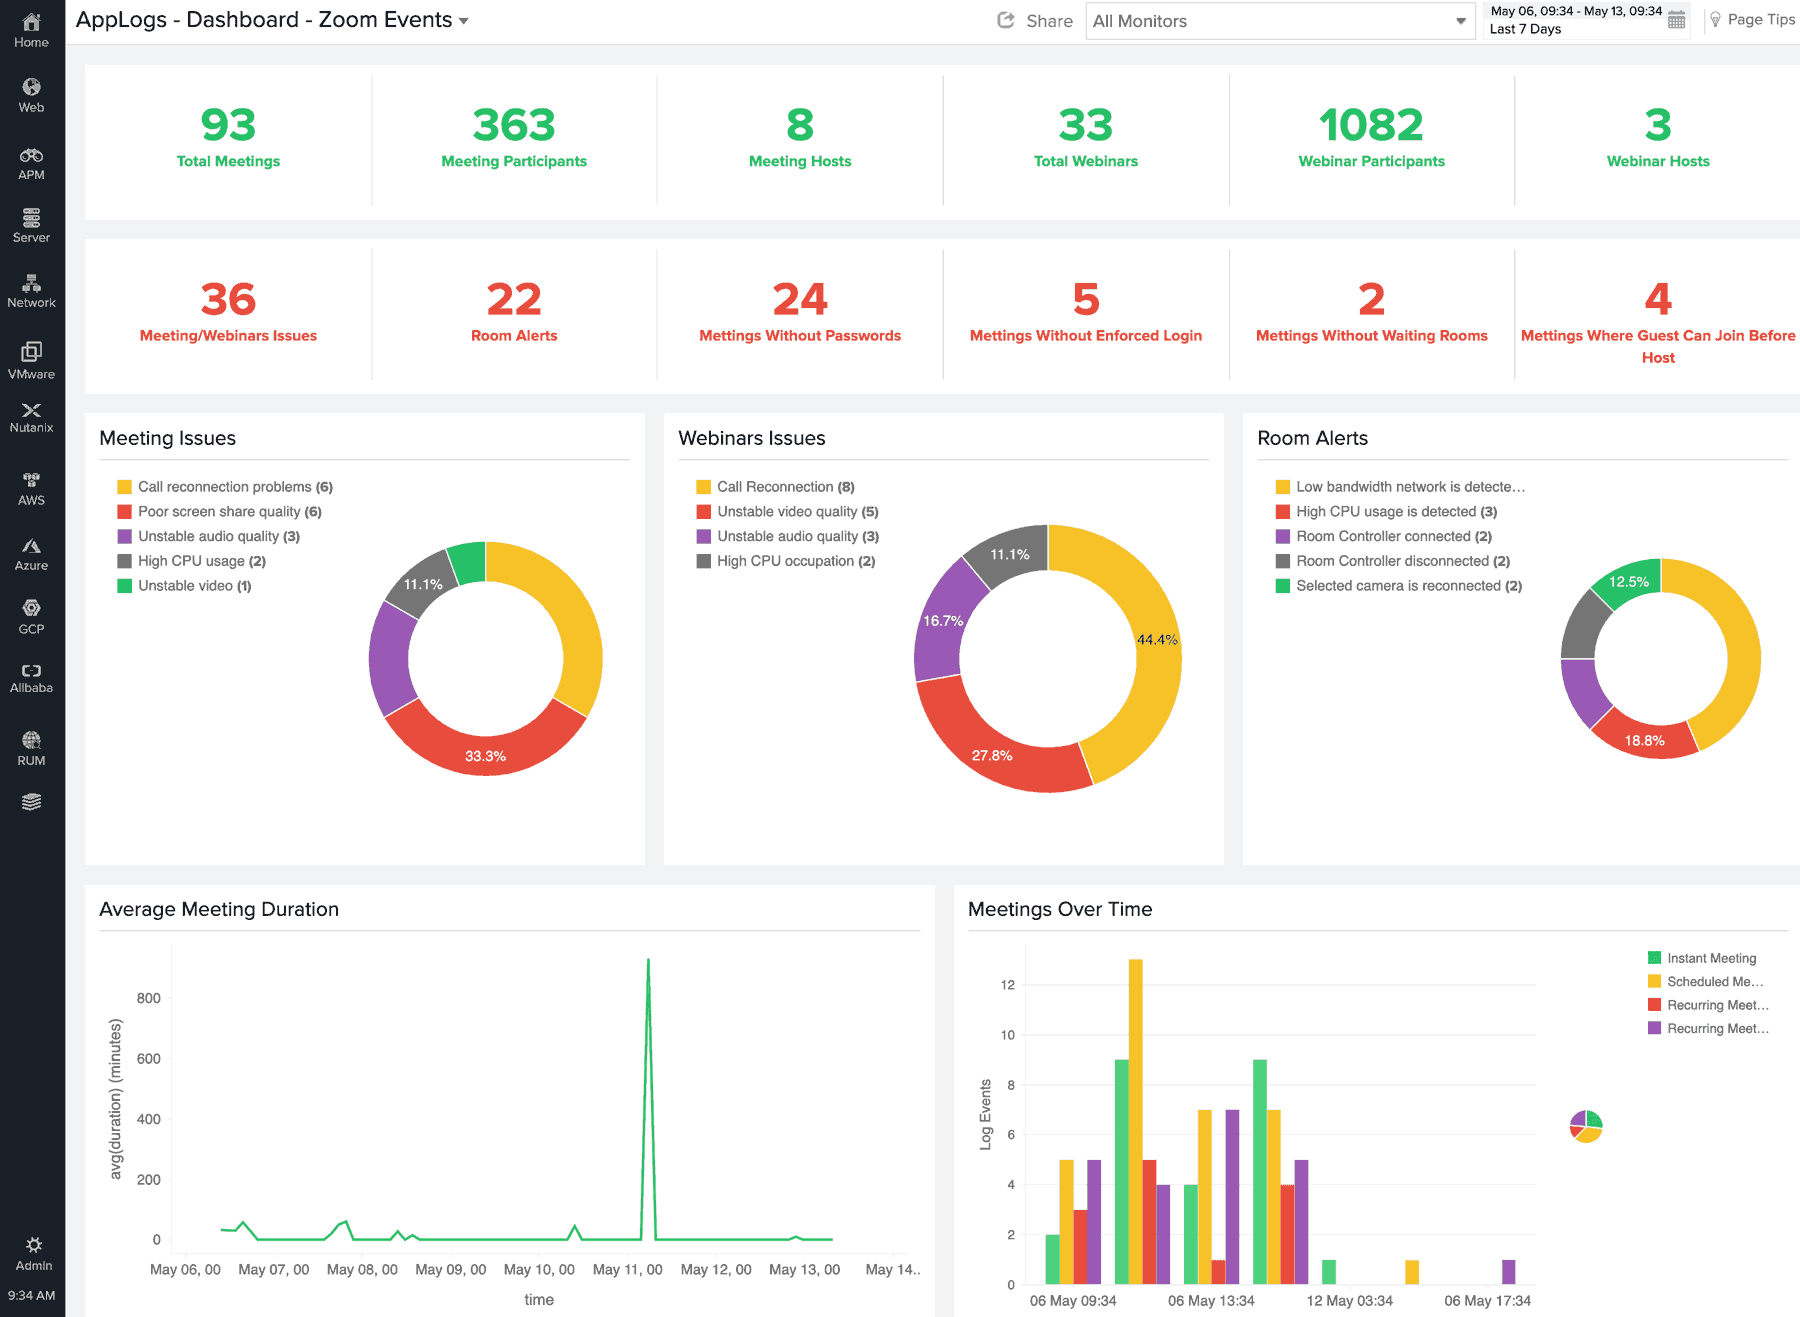The image size is (1800, 1317).
Task: Open the Azure monitoring section
Action: [x=32, y=552]
